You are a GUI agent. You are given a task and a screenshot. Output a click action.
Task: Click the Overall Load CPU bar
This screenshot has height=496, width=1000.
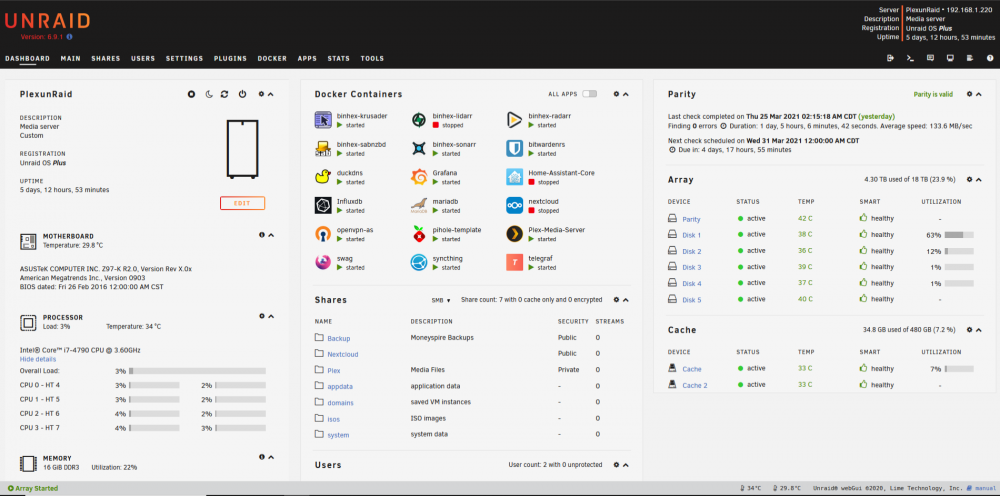198,371
